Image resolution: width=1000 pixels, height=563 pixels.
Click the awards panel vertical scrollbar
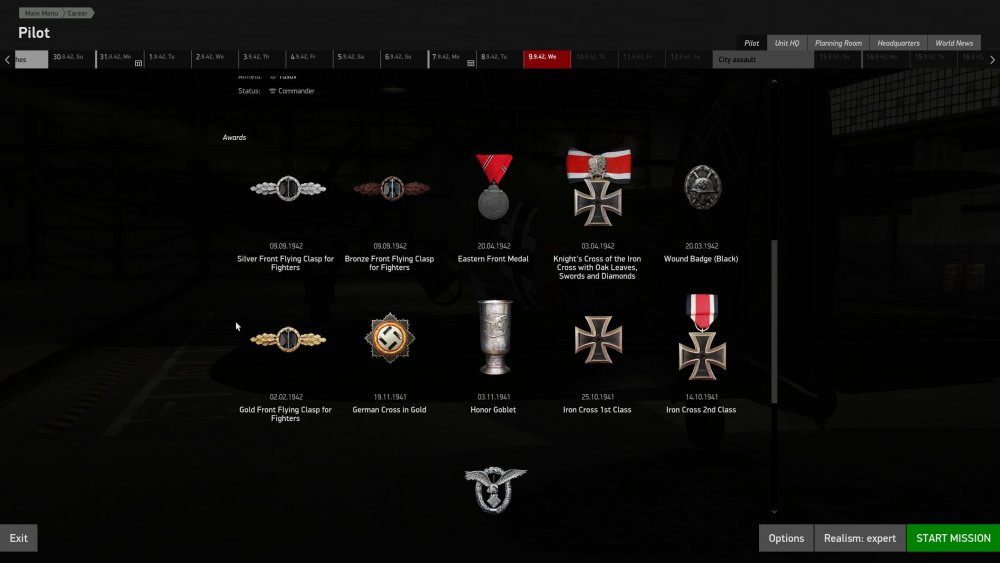click(x=774, y=321)
